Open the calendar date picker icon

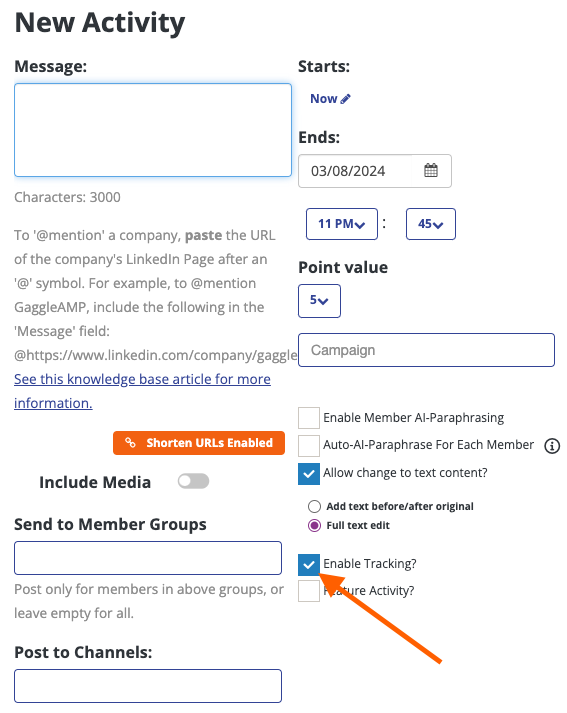[431, 171]
